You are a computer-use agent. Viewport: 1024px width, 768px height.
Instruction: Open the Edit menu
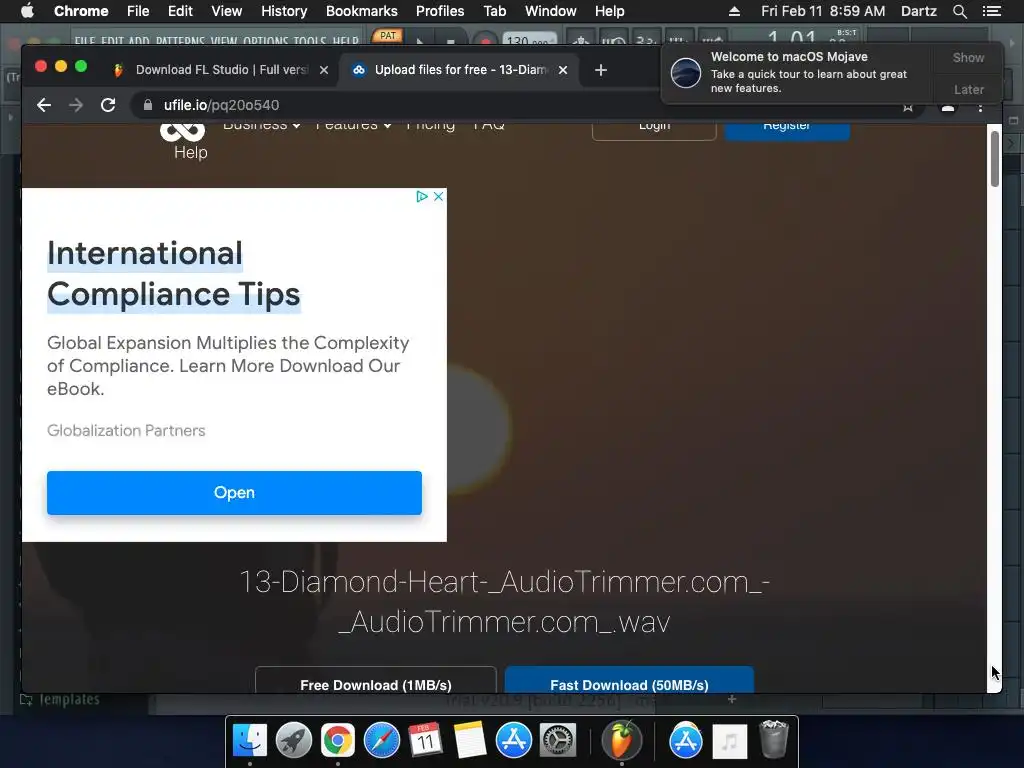point(180,11)
